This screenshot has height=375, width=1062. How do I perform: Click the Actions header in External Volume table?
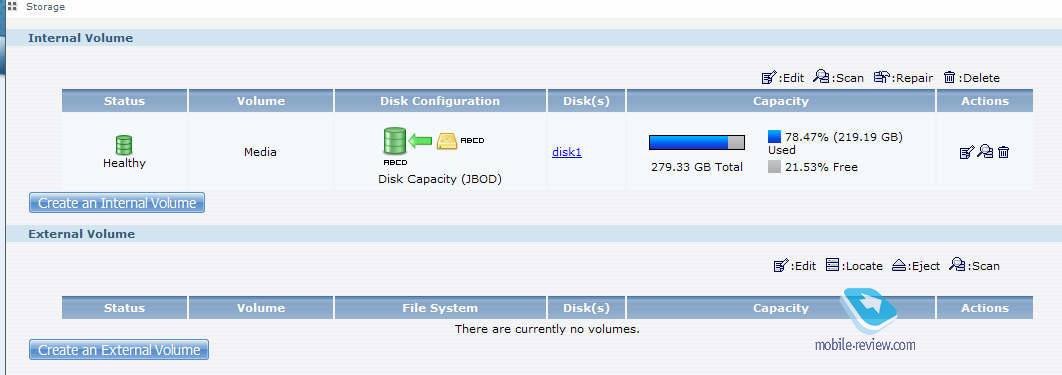[x=985, y=308]
